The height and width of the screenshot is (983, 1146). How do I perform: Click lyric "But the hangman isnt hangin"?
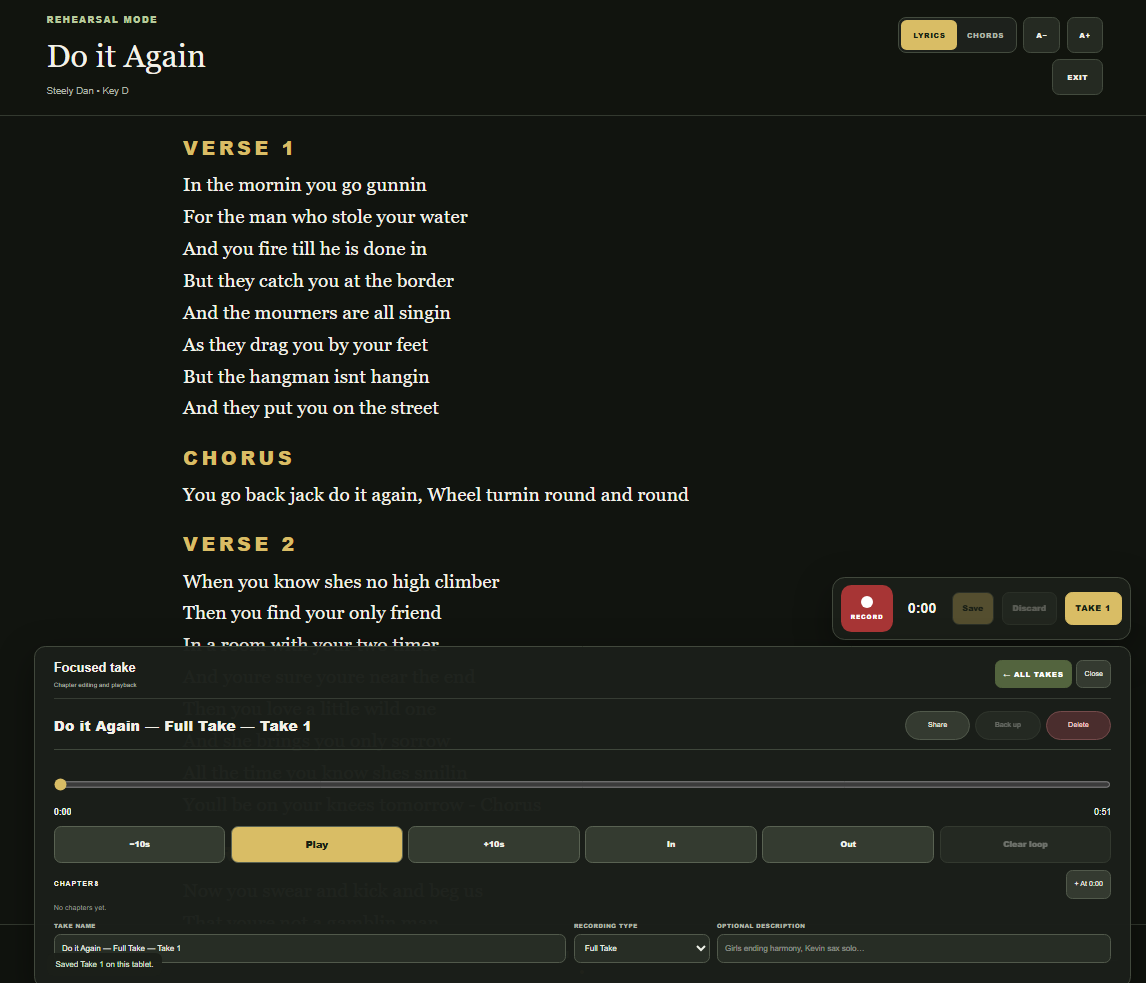coord(306,376)
